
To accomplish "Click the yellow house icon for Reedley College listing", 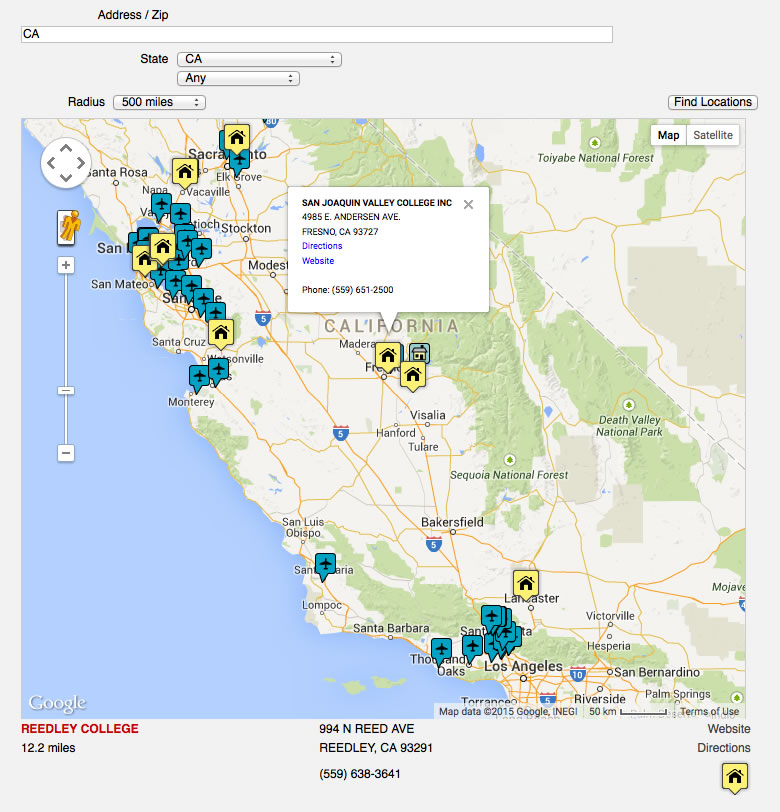I will coord(734,778).
